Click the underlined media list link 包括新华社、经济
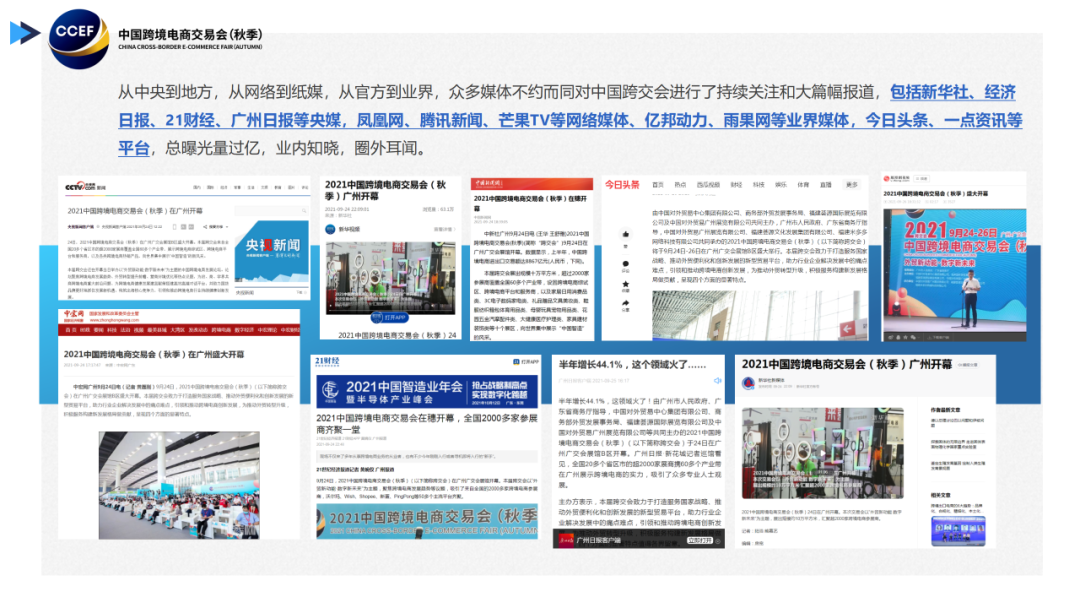The height and width of the screenshot is (608, 1080). pyautogui.click(x=953, y=92)
